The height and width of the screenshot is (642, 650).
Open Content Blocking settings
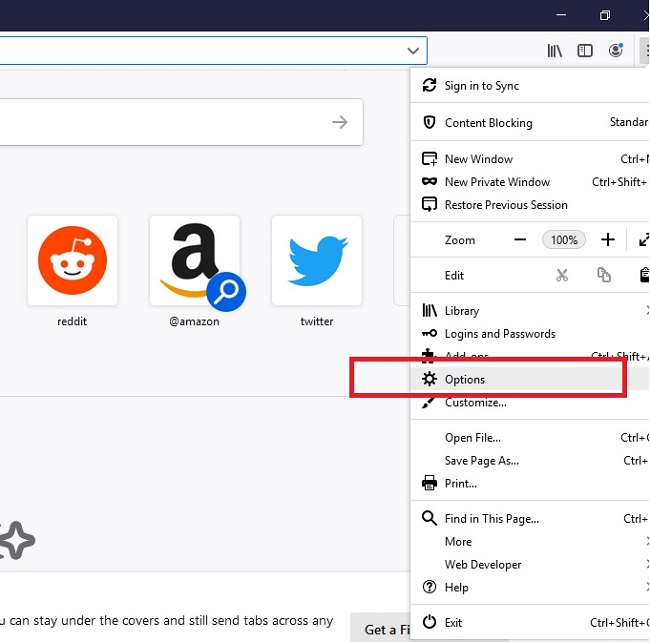pos(488,123)
